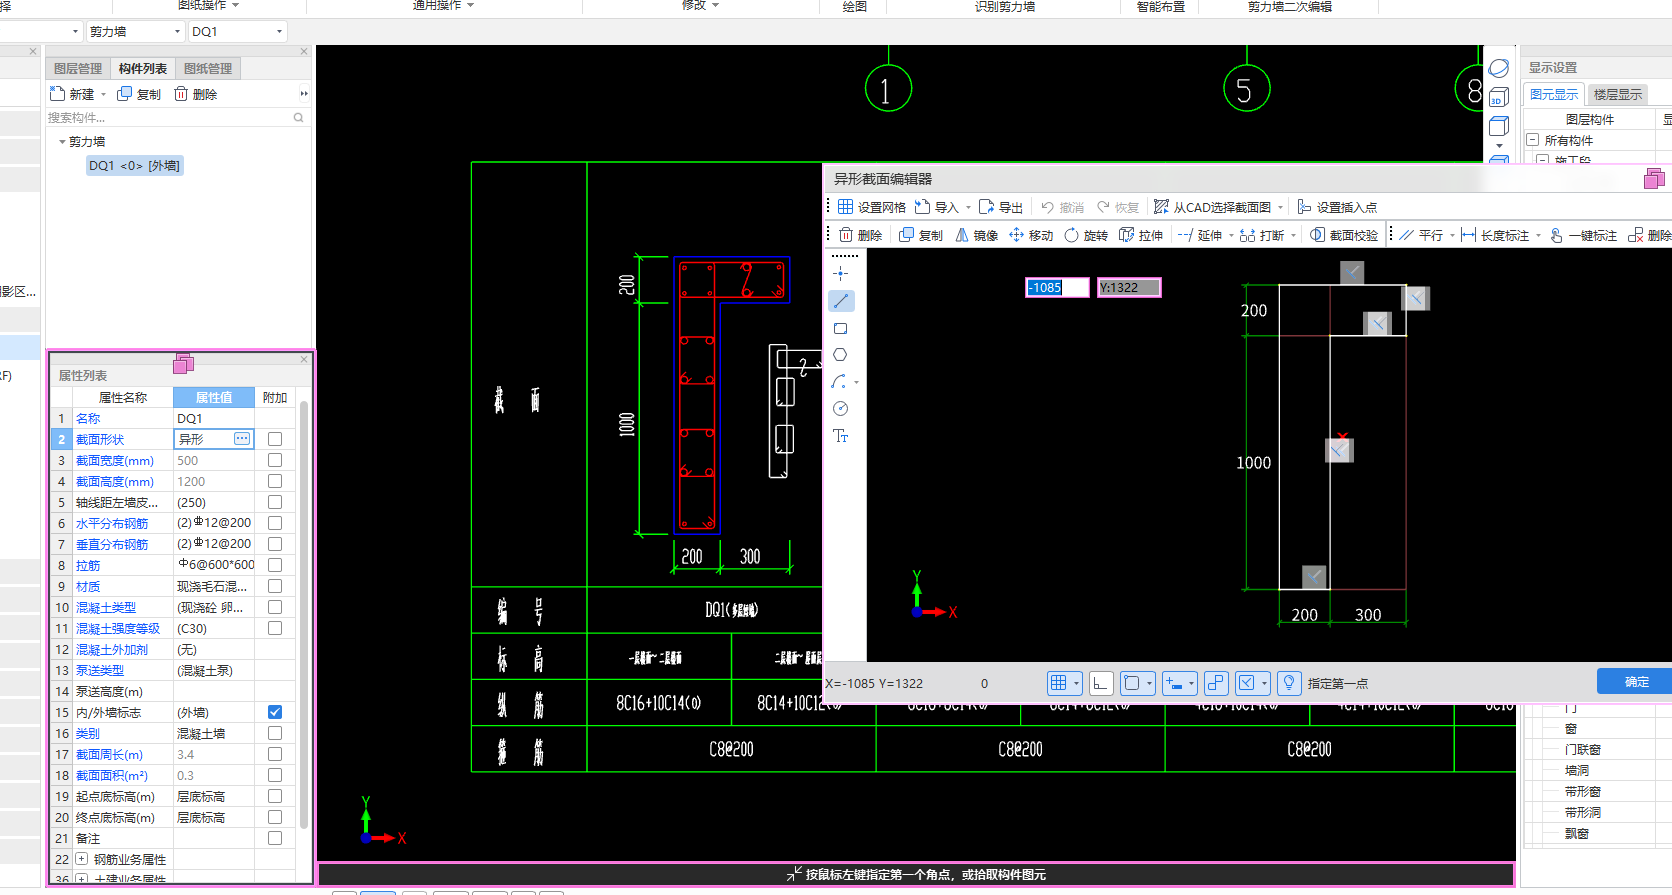Toggle checkbox for 材质 row
The image size is (1672, 895).
(275, 586)
